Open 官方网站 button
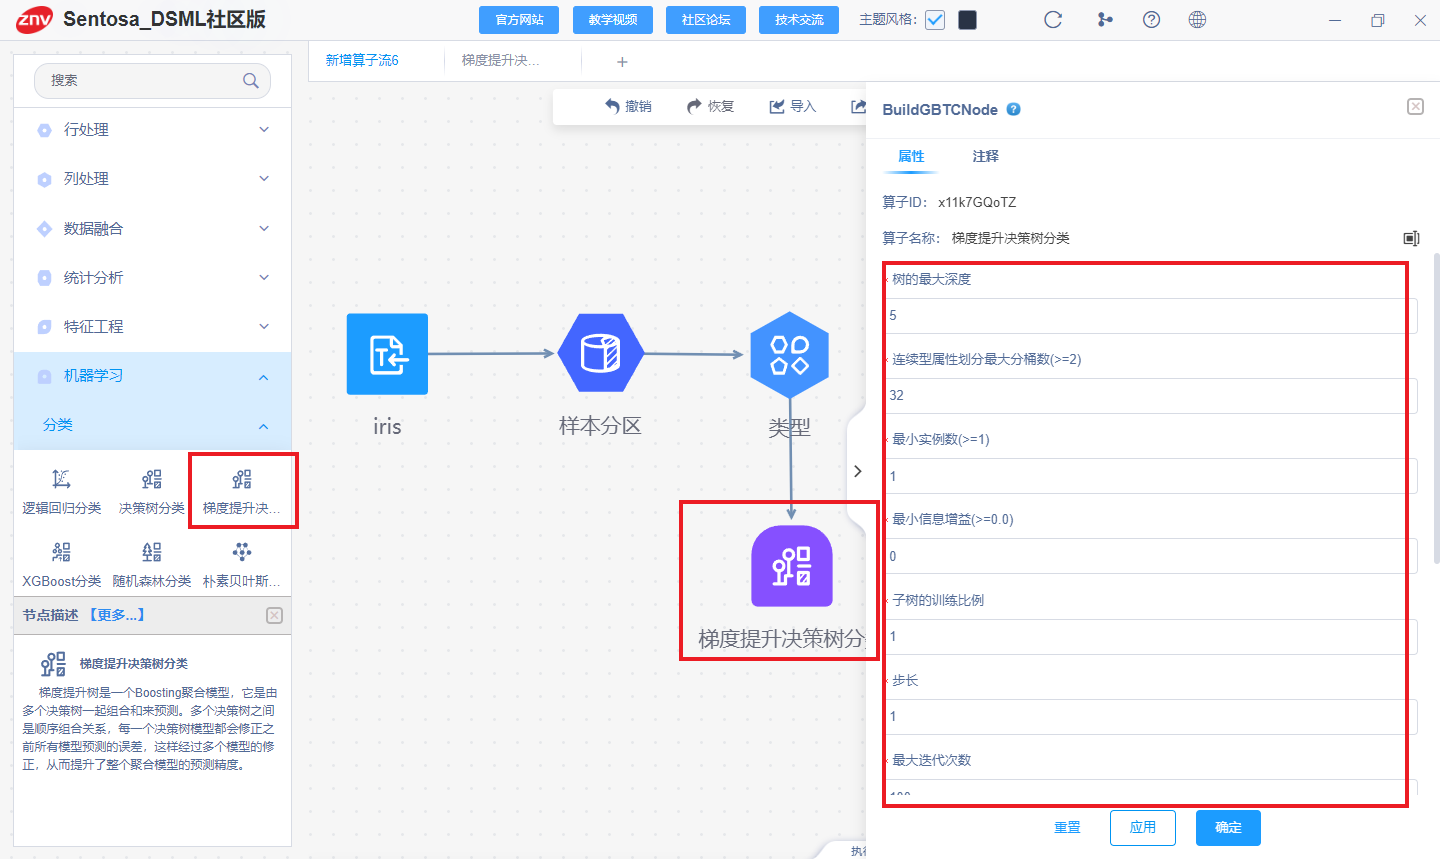 coord(519,20)
